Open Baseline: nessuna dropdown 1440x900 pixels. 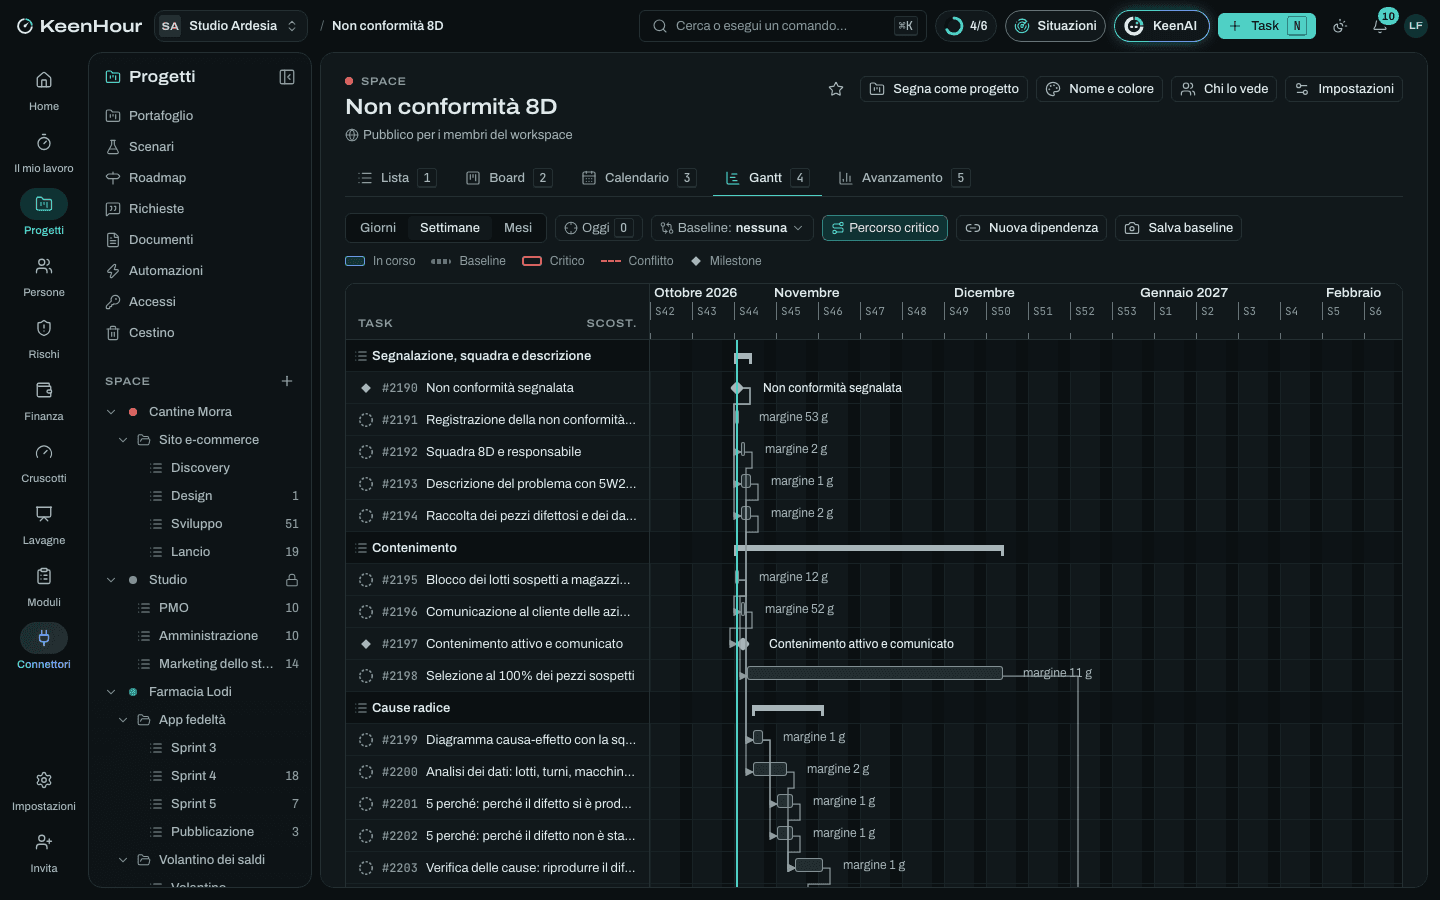coord(732,228)
